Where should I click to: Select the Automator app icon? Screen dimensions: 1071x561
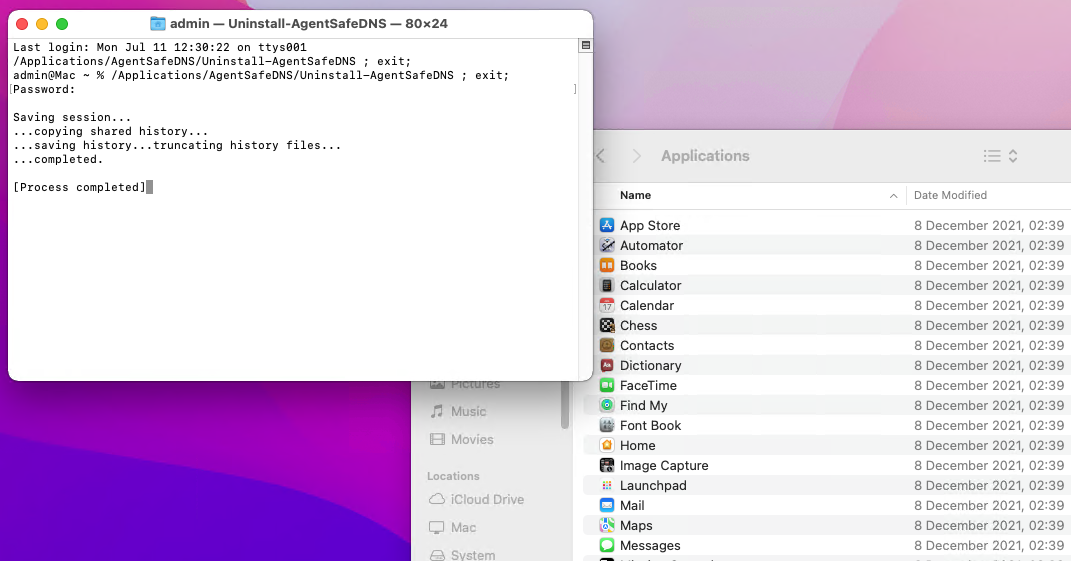point(607,245)
